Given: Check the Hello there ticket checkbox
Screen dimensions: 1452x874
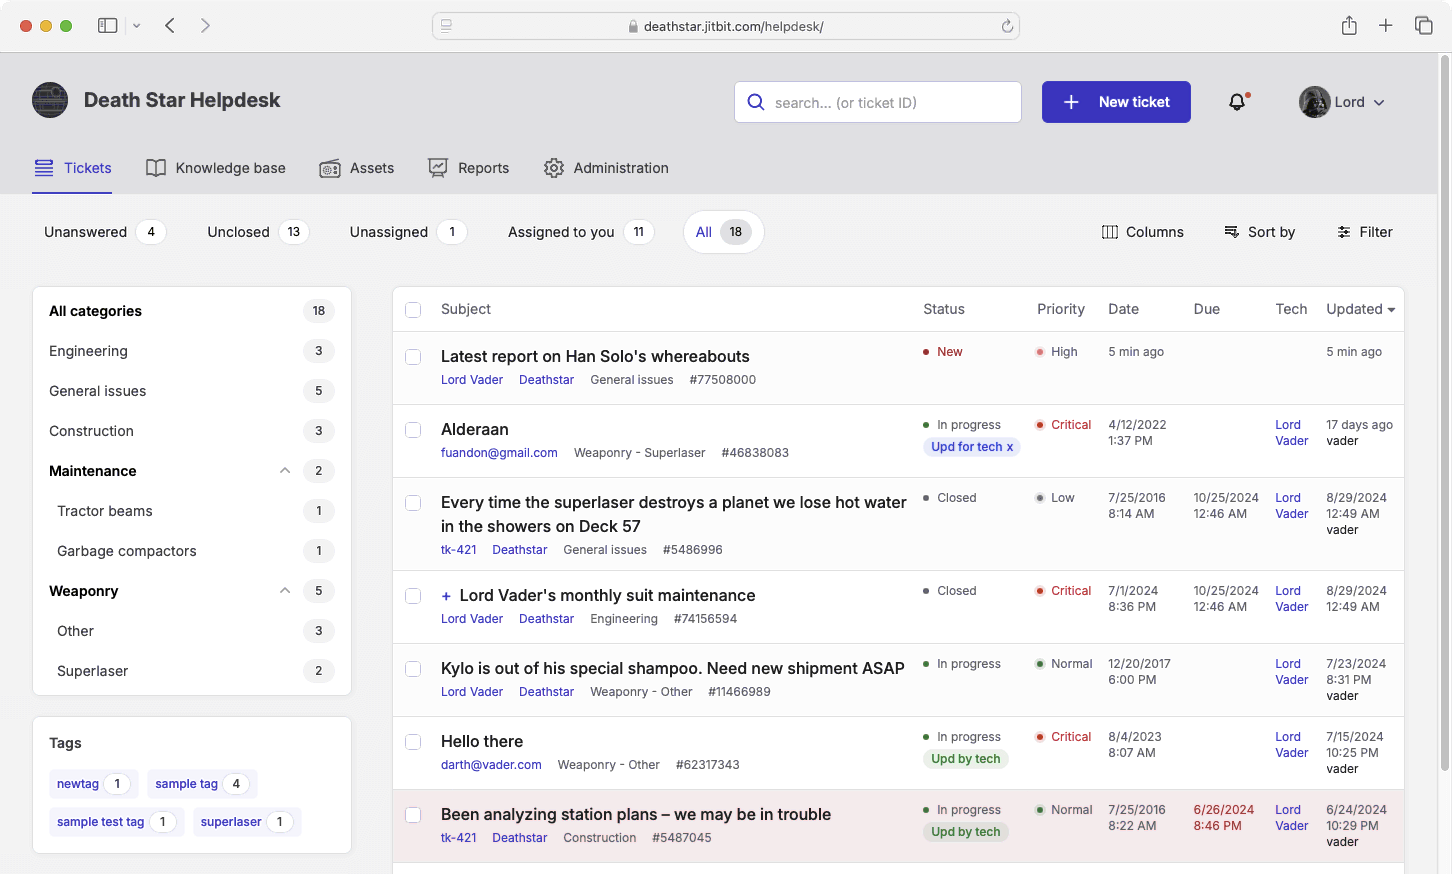Looking at the screenshot, I should click(x=413, y=742).
